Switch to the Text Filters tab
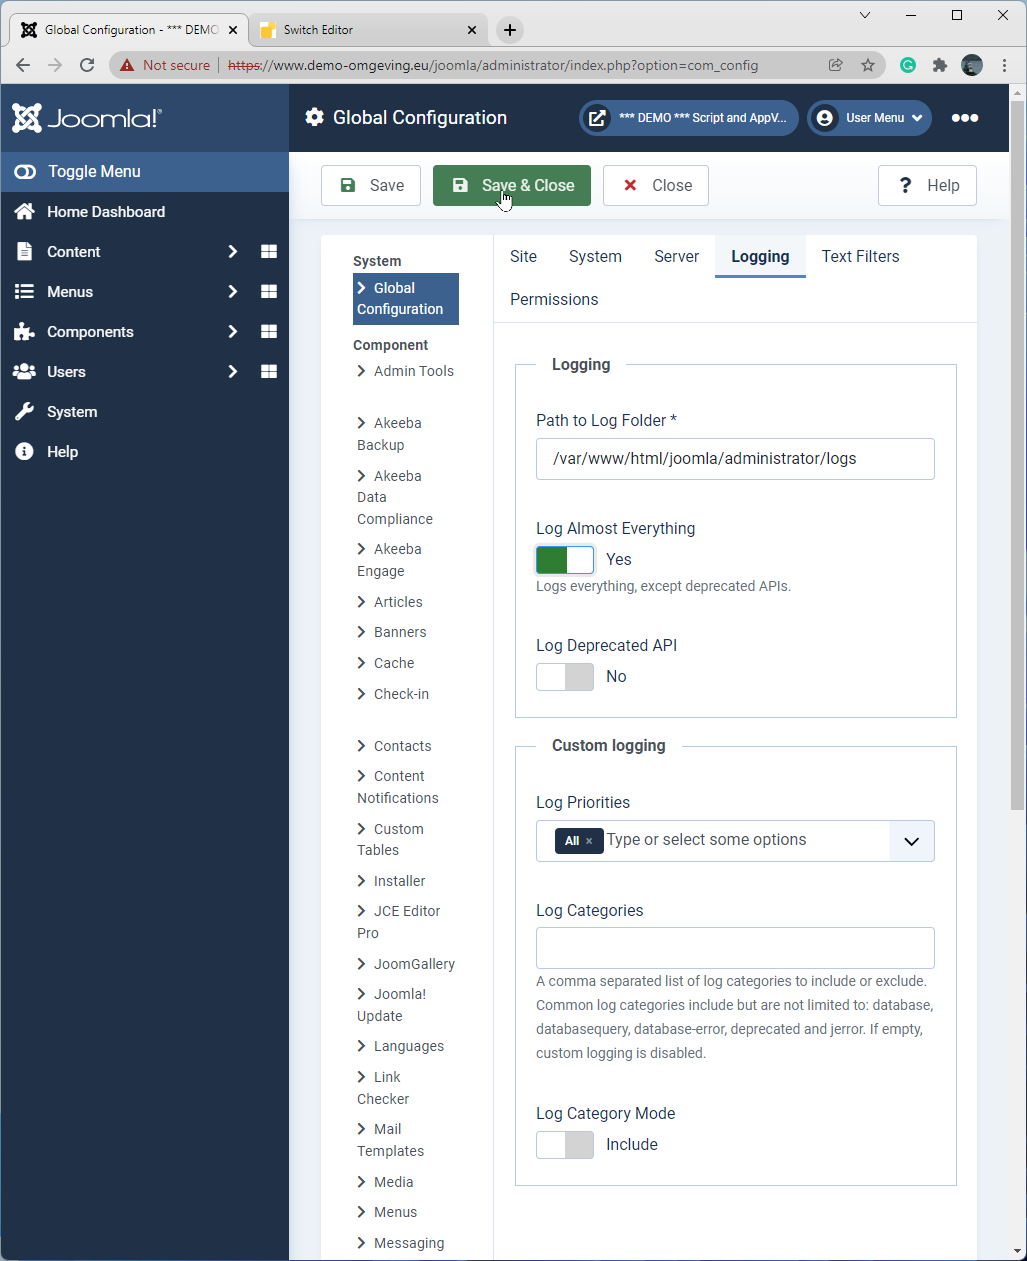Viewport: 1027px width, 1261px height. (x=860, y=257)
